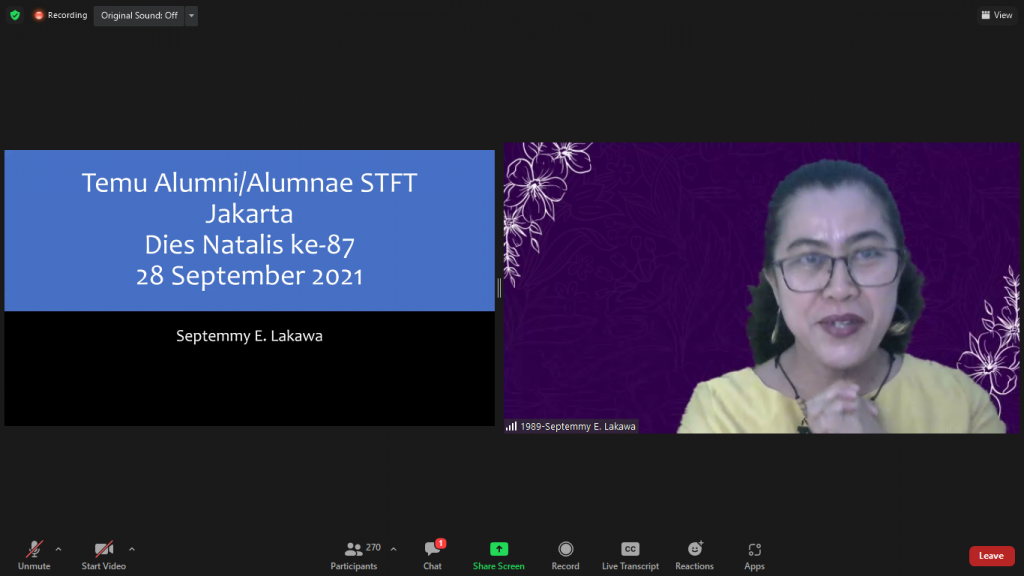Click the red Leave button
This screenshot has height=576, width=1024.
click(x=991, y=556)
